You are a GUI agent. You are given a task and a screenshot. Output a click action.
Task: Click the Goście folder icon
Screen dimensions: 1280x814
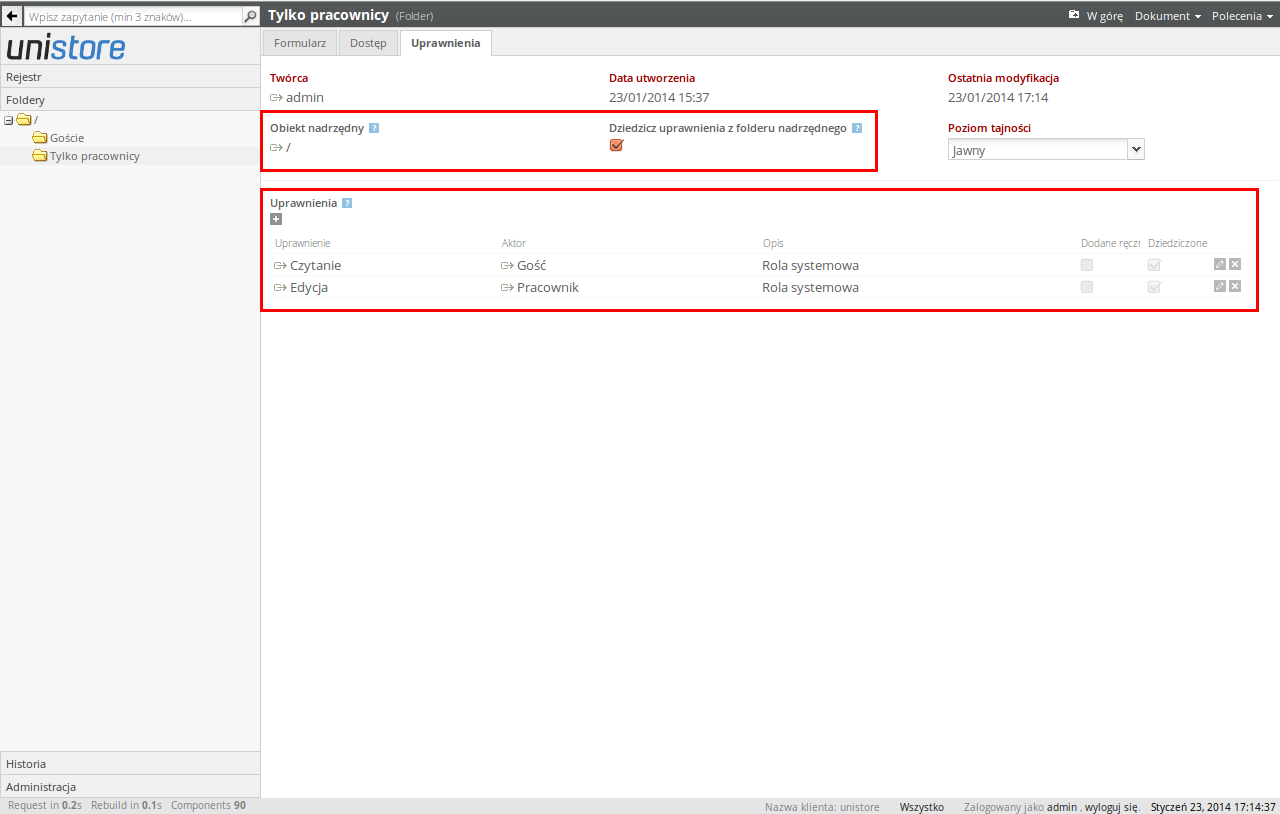(x=40, y=138)
